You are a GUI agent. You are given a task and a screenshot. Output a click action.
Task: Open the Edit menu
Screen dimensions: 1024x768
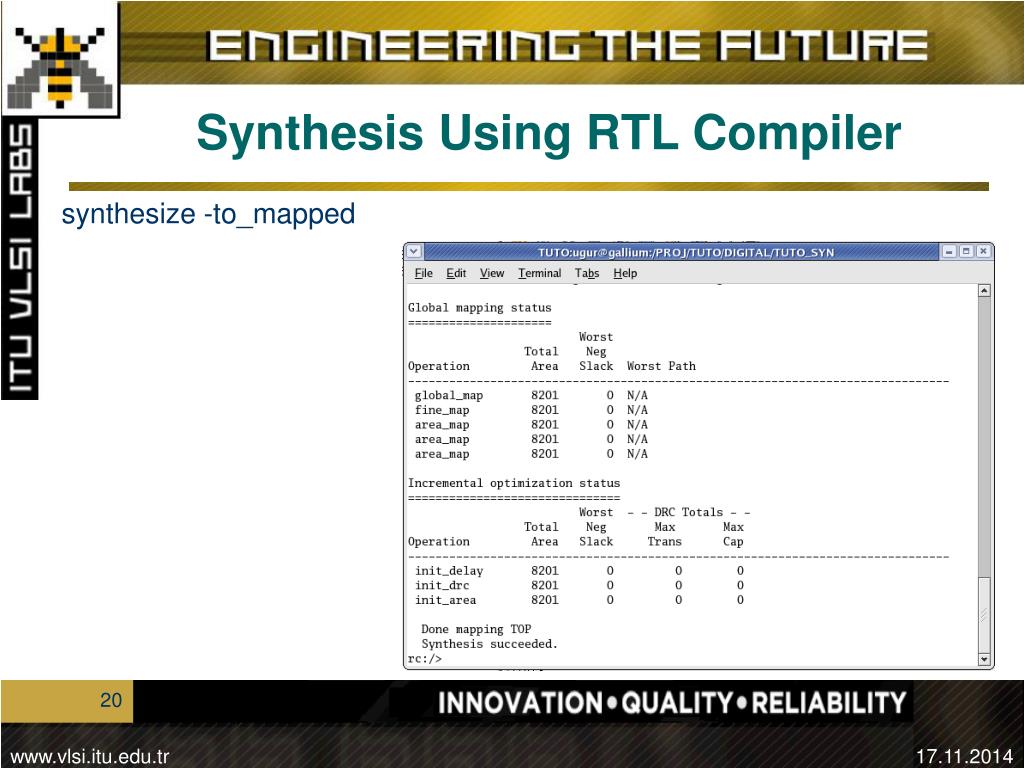click(x=456, y=273)
